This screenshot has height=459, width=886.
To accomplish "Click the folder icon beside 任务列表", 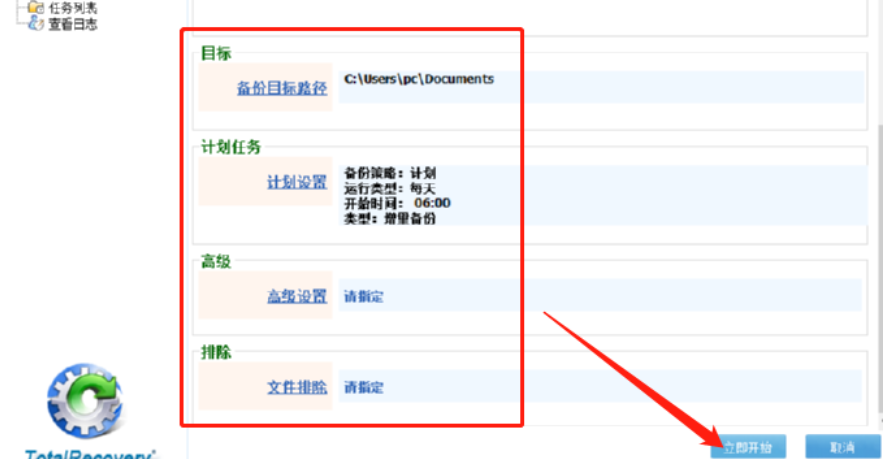I will 36,7.
